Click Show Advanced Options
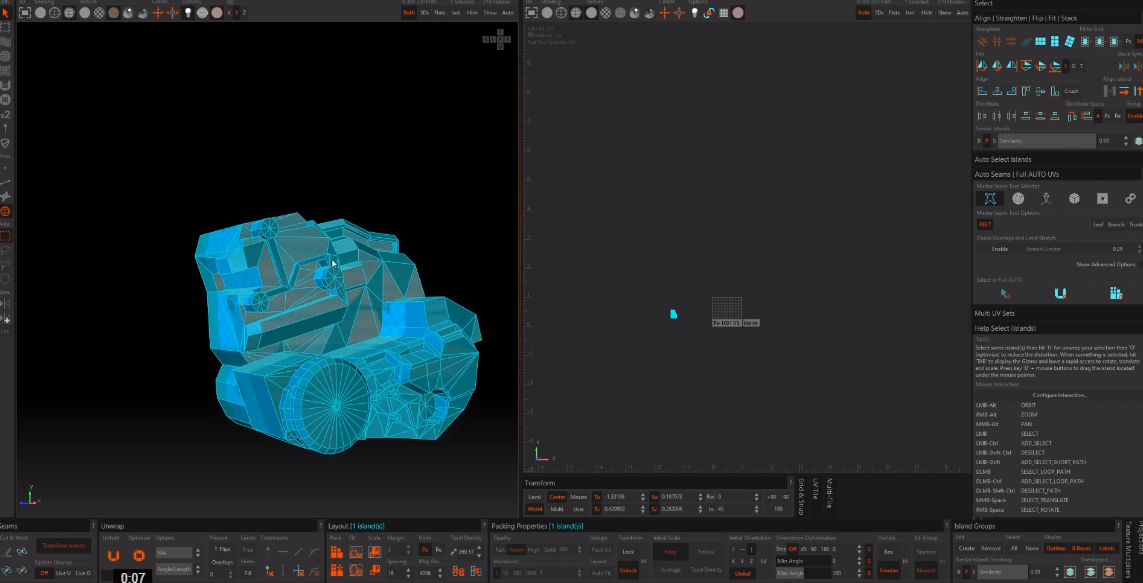 point(1105,264)
